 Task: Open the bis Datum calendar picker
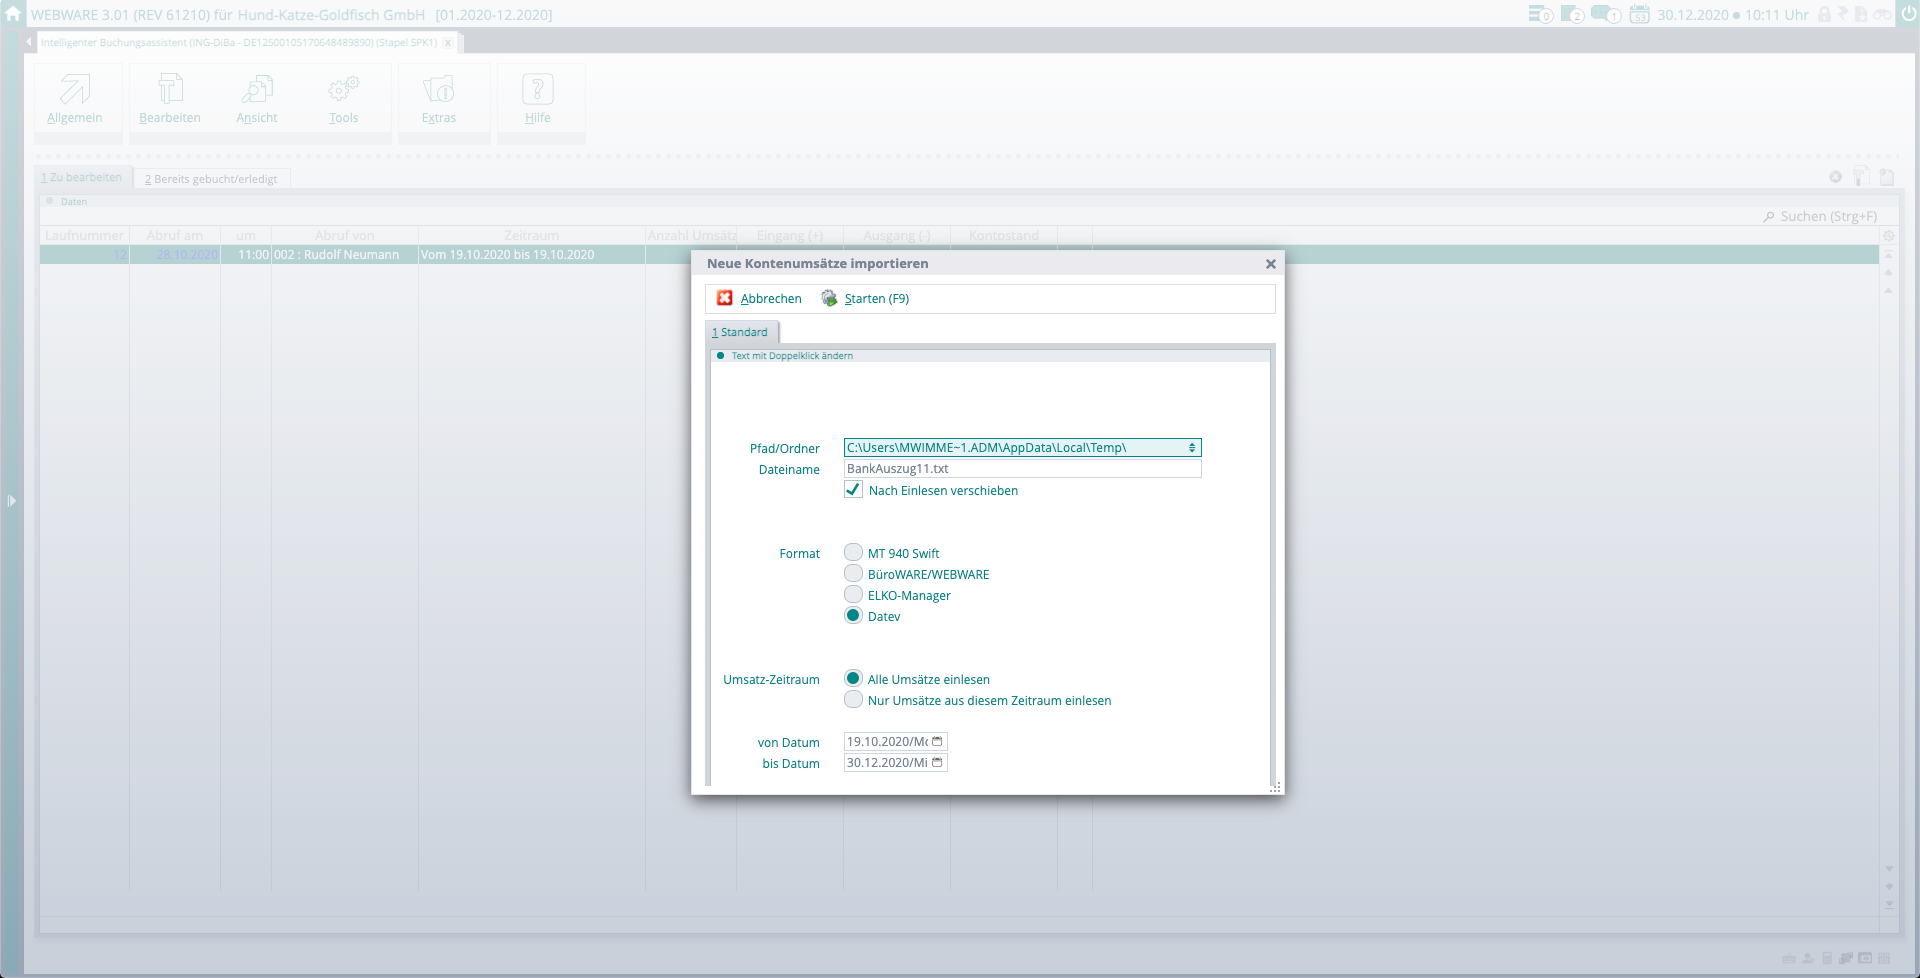(937, 763)
